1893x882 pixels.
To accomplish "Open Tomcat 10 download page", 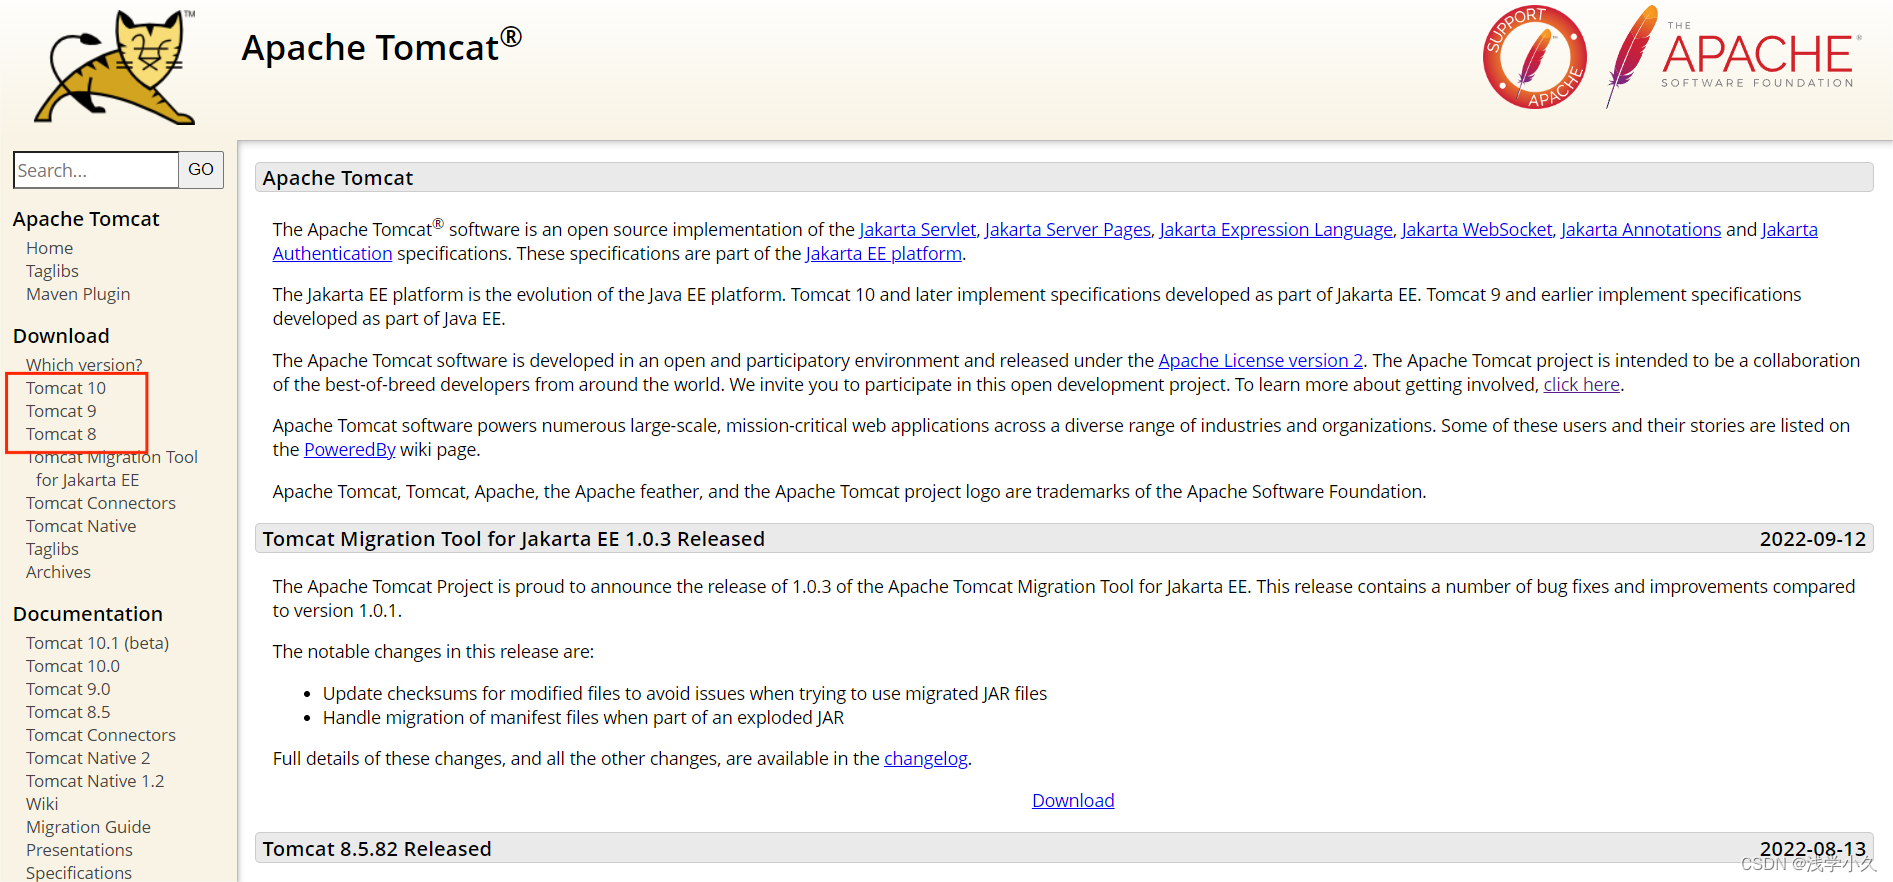I will [66, 388].
